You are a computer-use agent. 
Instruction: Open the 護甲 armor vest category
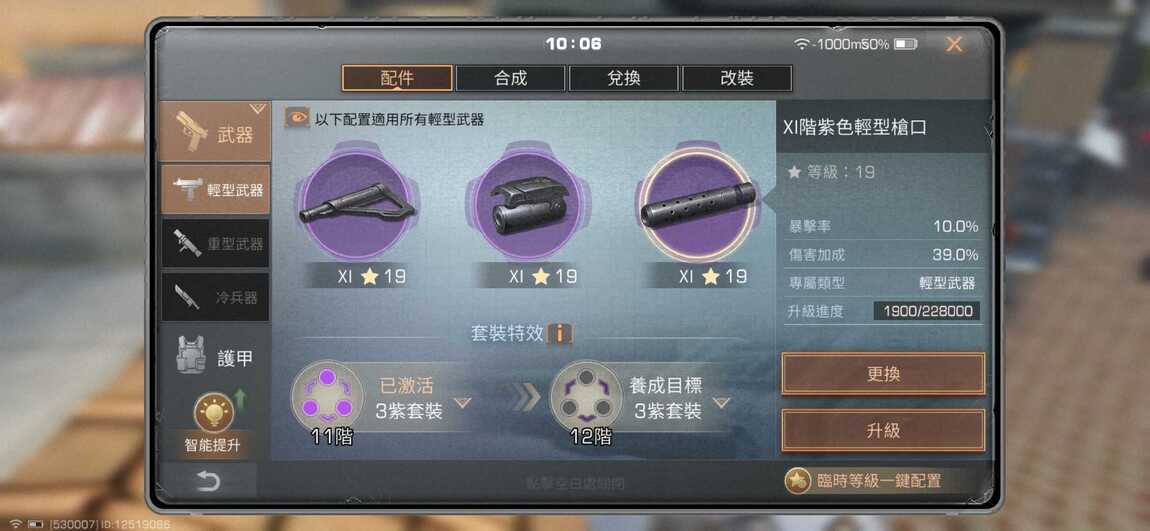pos(216,357)
